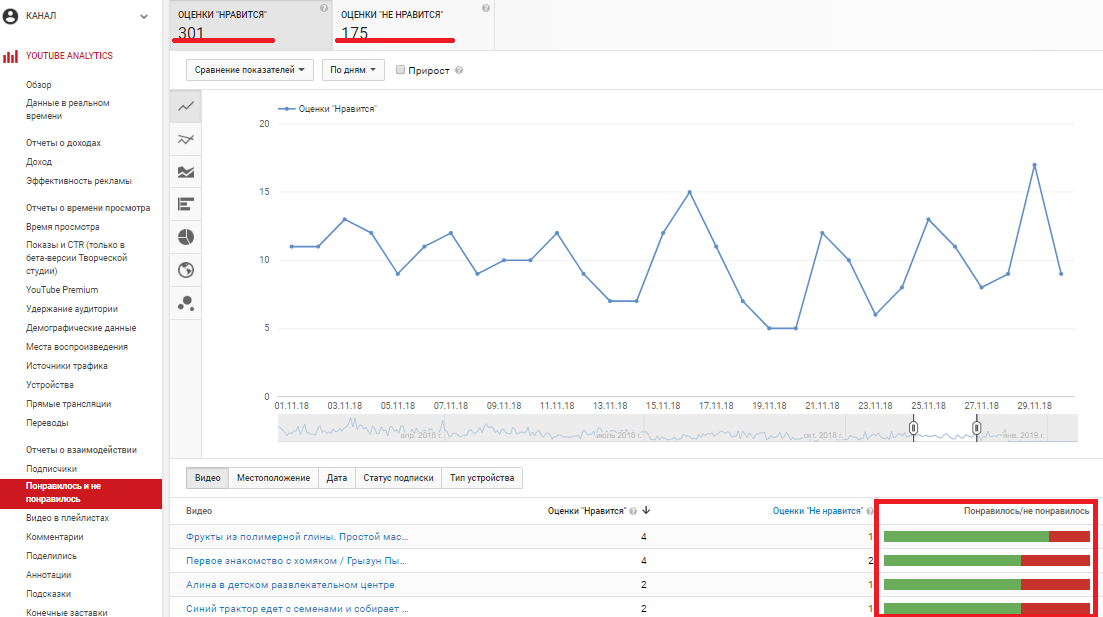The image size is (1103, 617).
Task: Open the По дням dropdown
Action: [x=357, y=70]
